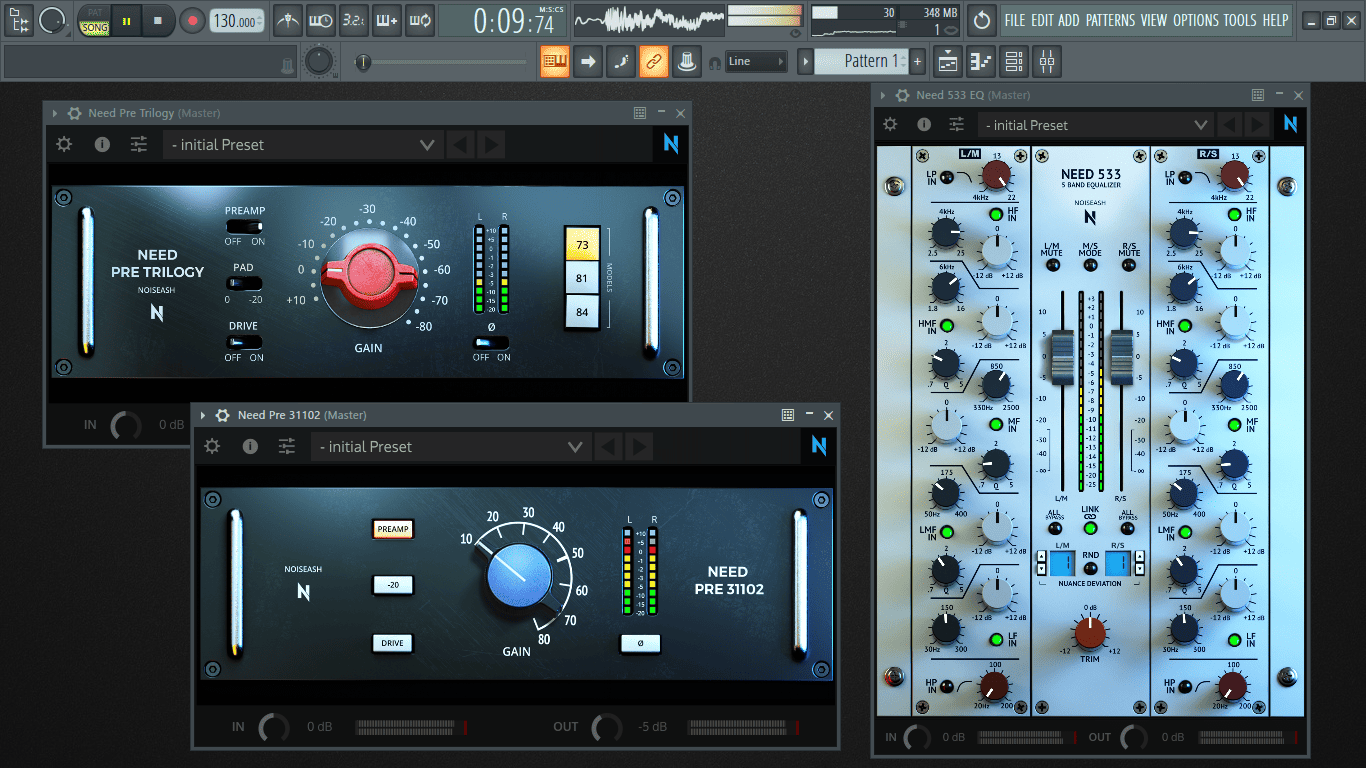Click previous preset arrow in Need Pre 31102

(x=608, y=446)
